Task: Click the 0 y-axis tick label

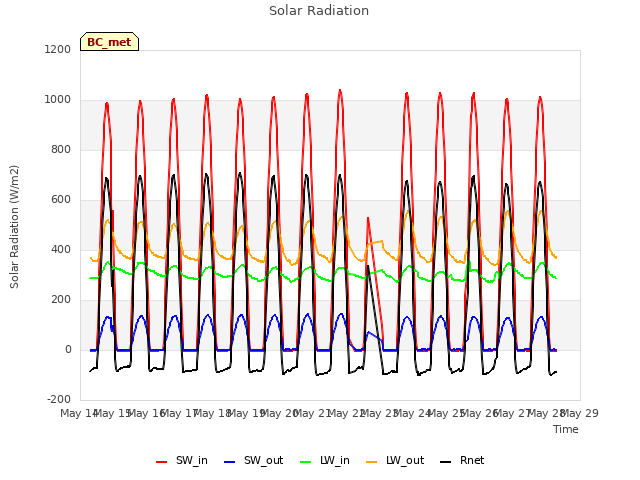Action: pyautogui.click(x=68, y=349)
